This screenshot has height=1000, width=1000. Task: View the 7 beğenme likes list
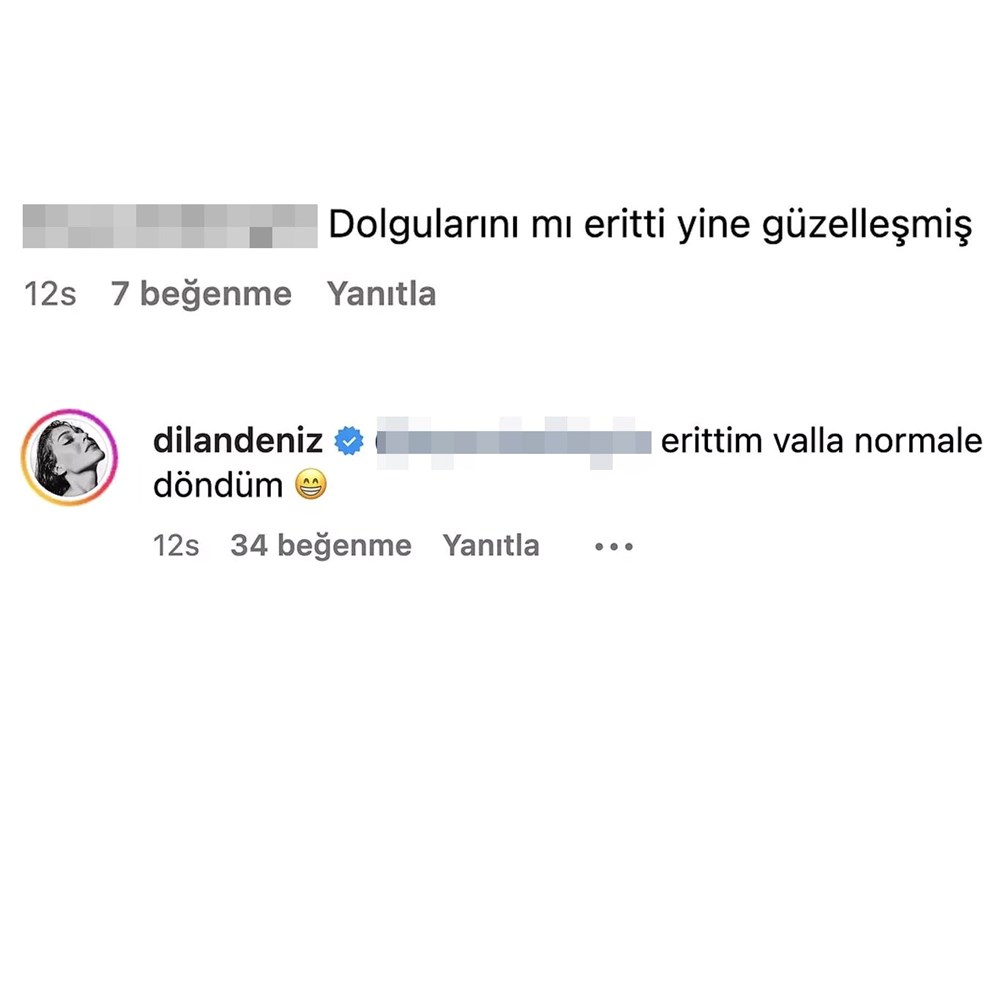tap(201, 294)
